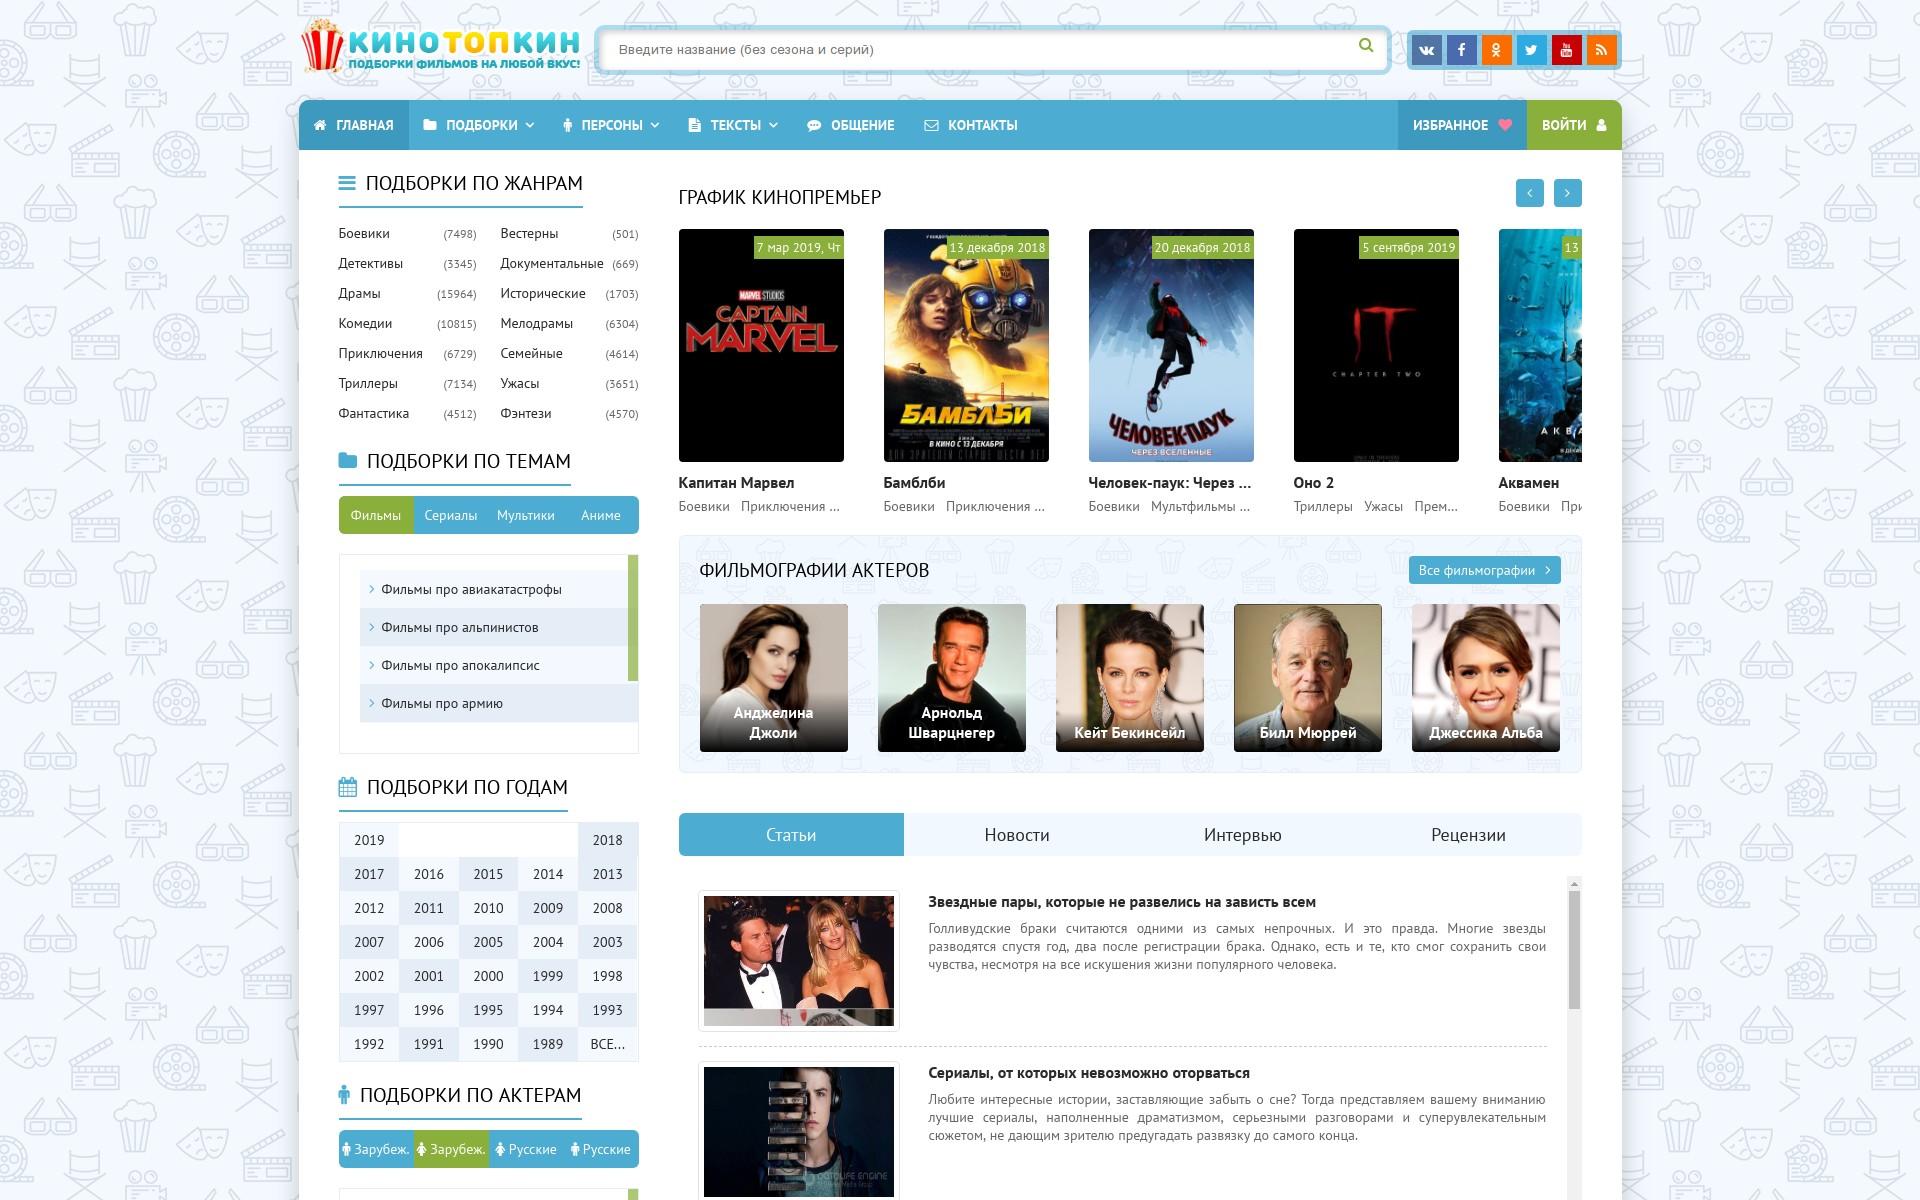The width and height of the screenshot is (1920, 1200).
Task: Open the Оно 2 poster
Action: [x=1376, y=345]
